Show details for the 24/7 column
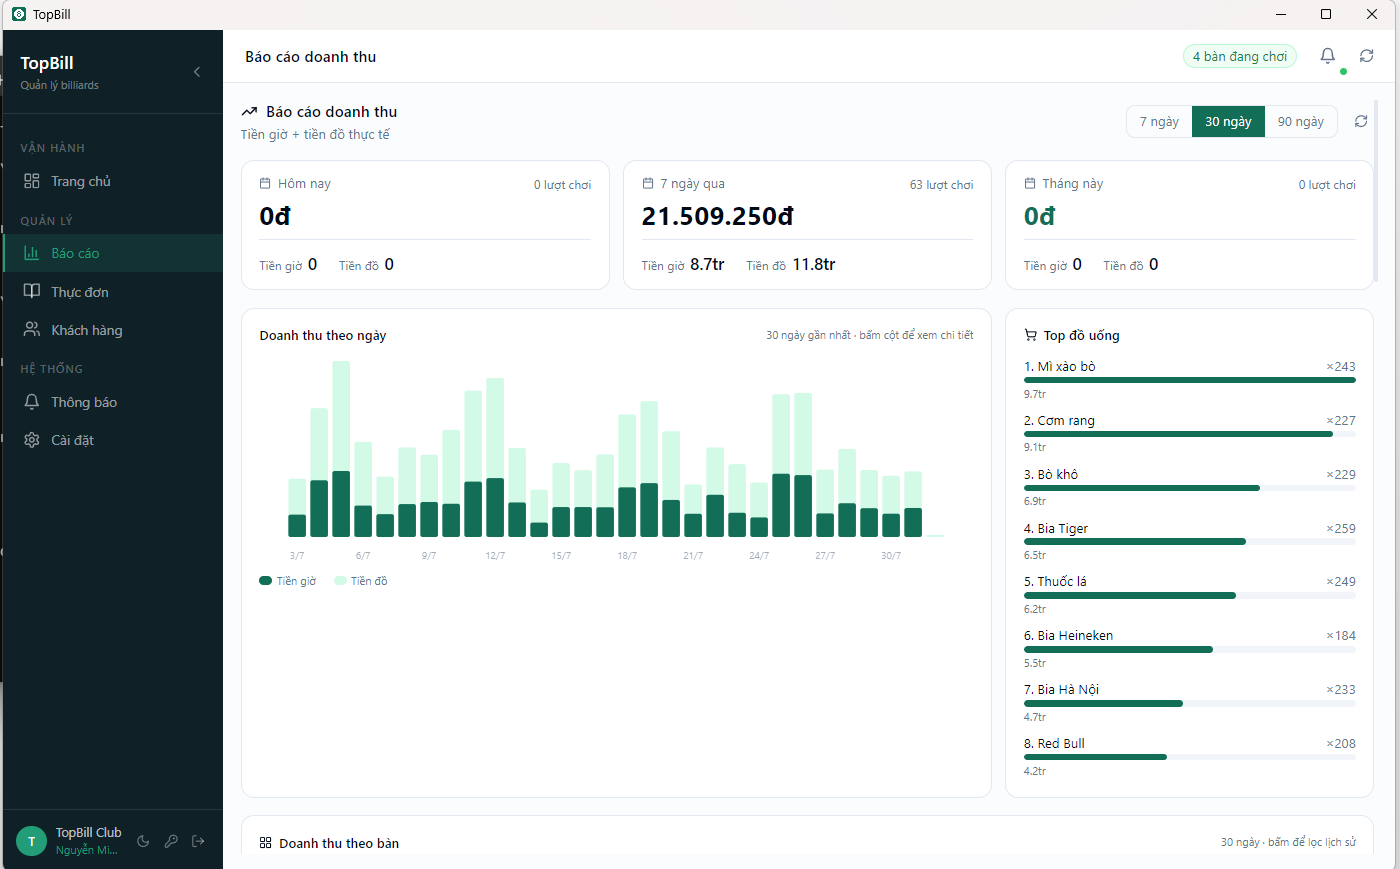Image resolution: width=1400 pixels, height=869 pixels. click(x=759, y=510)
